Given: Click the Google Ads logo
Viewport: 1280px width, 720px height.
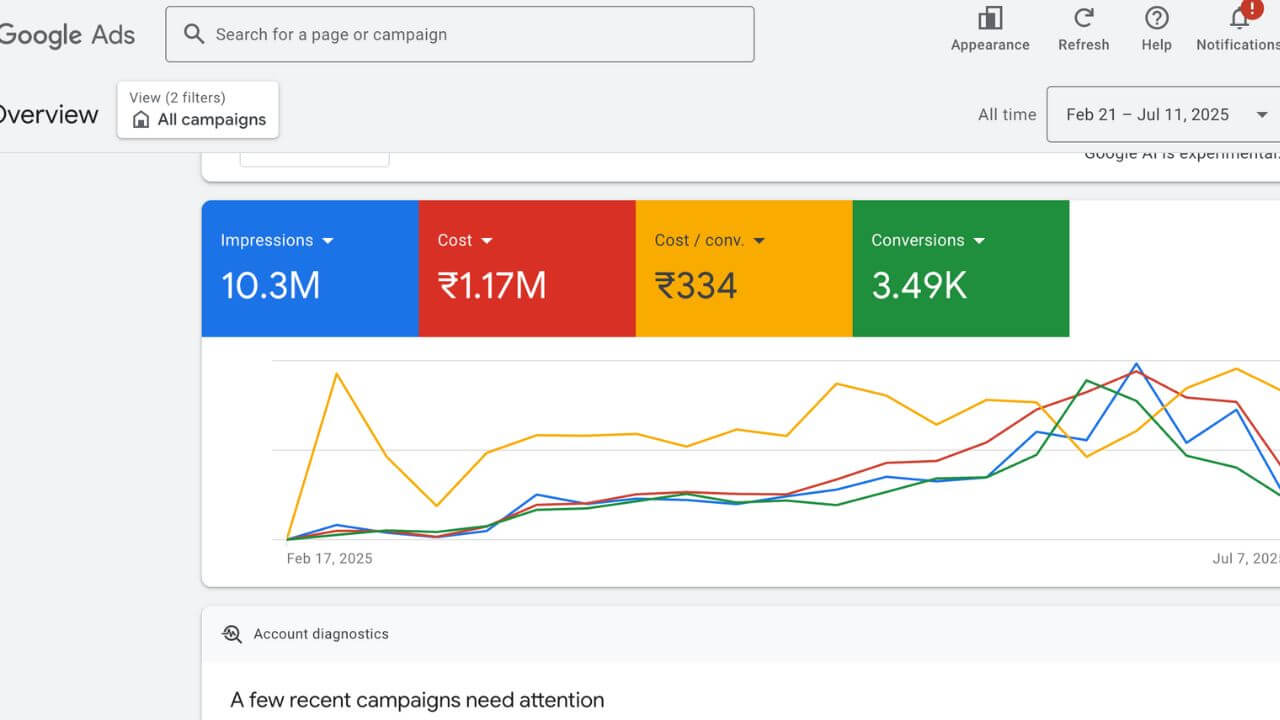Looking at the screenshot, I should [66, 34].
